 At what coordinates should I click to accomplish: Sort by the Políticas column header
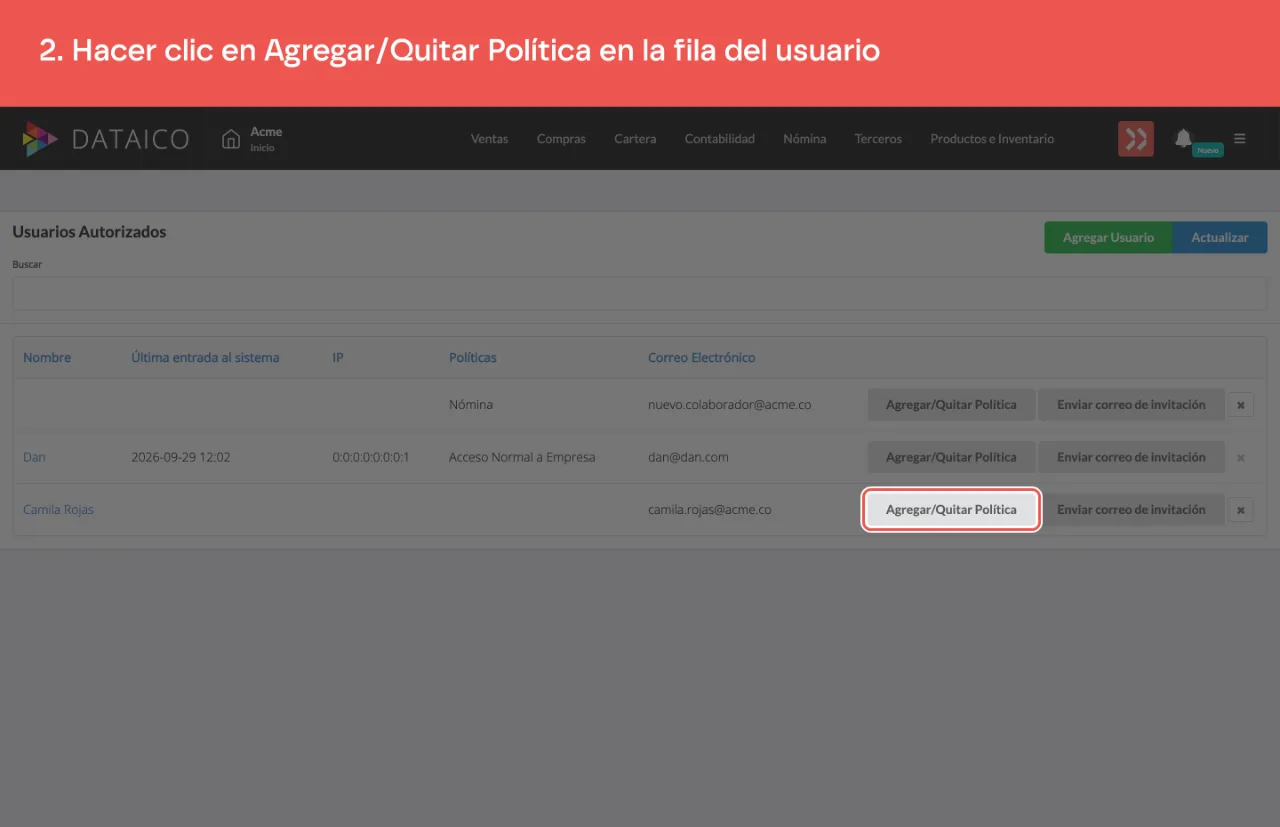(473, 357)
